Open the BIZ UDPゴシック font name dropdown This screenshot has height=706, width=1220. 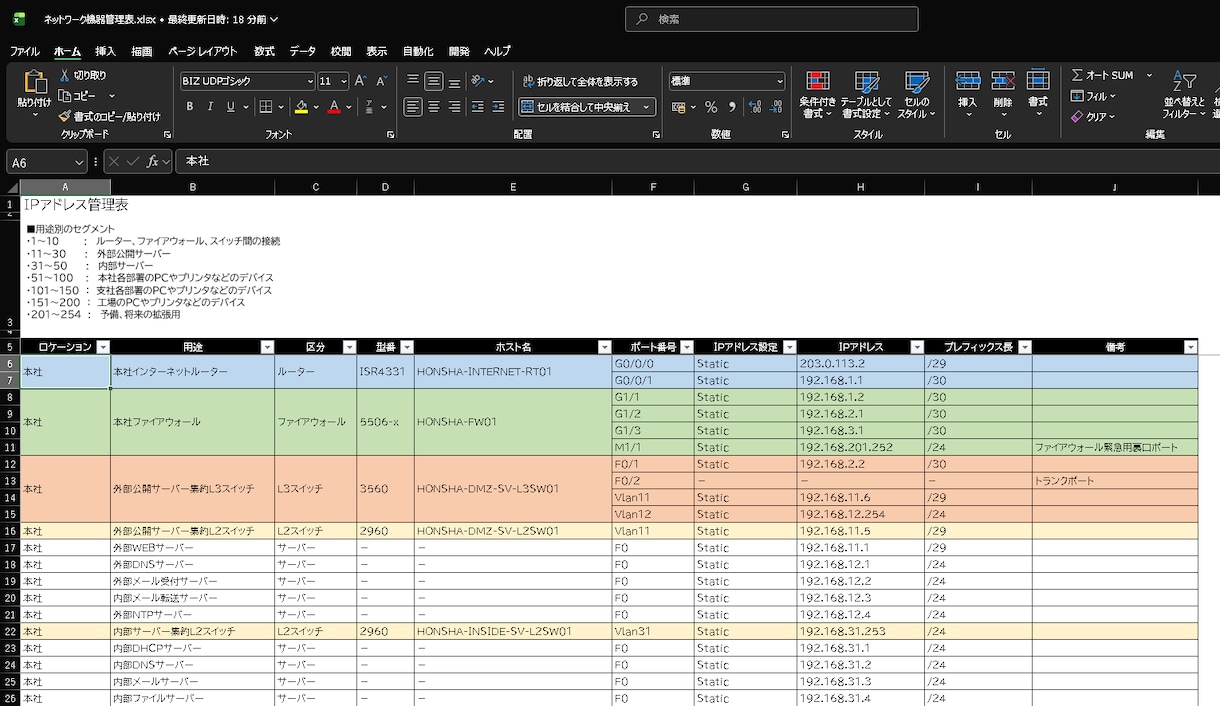tap(310, 81)
